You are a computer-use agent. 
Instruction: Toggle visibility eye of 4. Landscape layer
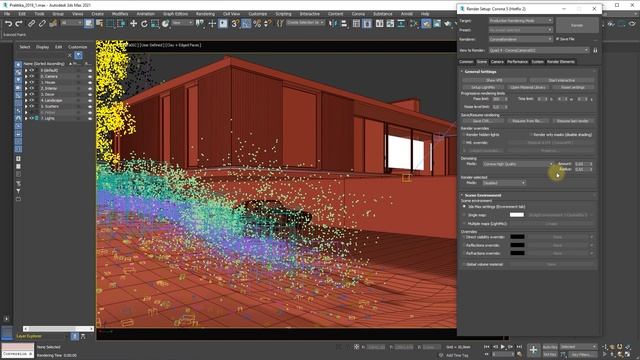pyautogui.click(x=31, y=100)
